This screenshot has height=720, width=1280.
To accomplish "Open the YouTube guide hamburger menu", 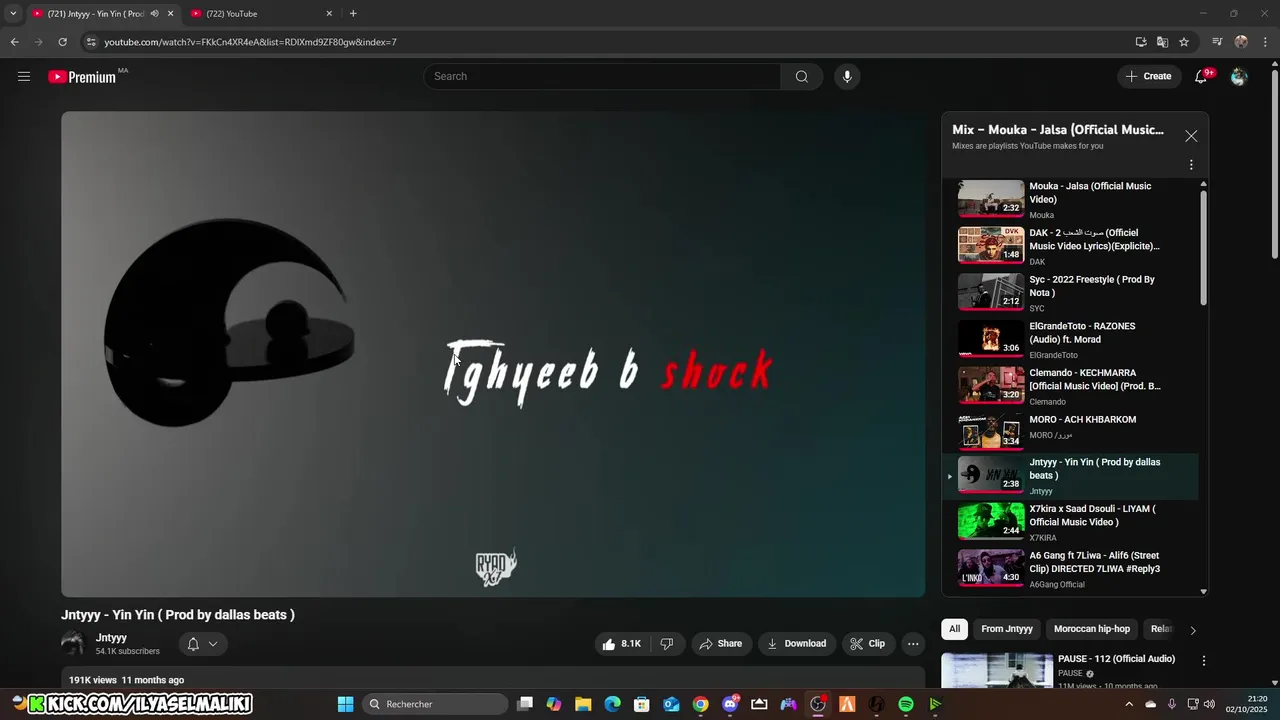I will pos(24,76).
